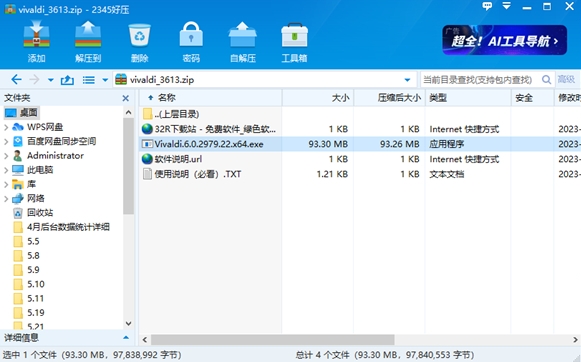Select the 此电脑 computer icon

pyautogui.click(x=18, y=170)
